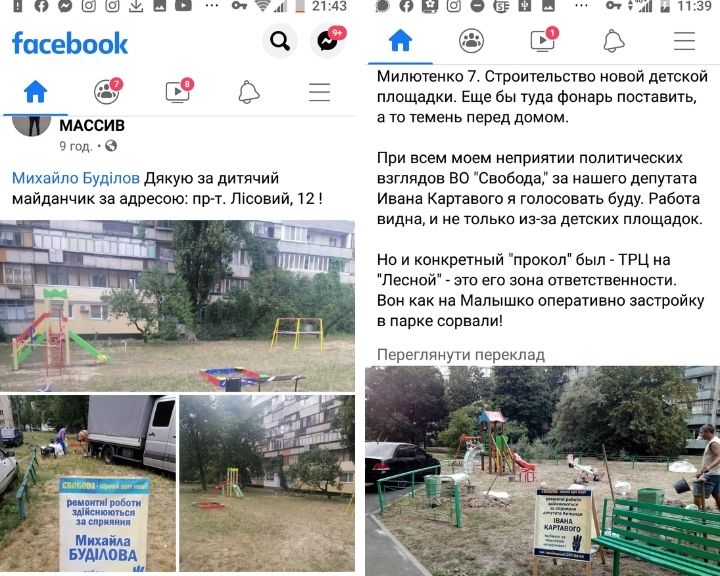Open the large playground photo with slide
The height and width of the screenshot is (576, 720).
177,306
